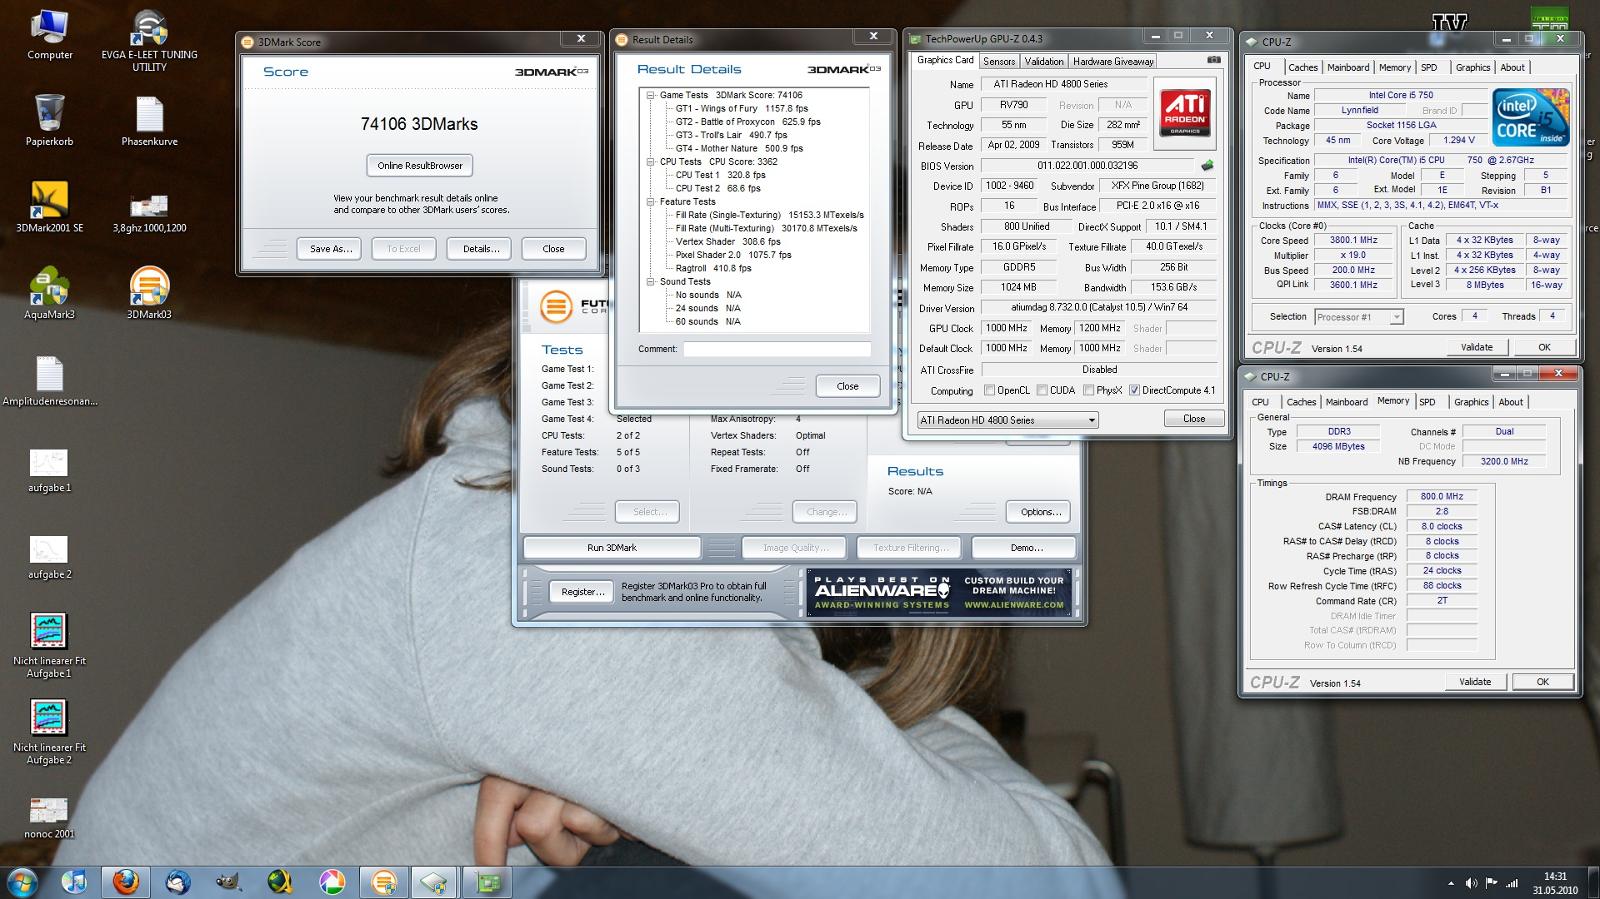Open the Action Center flag tray icon
1600x899 pixels.
pyautogui.click(x=1492, y=883)
